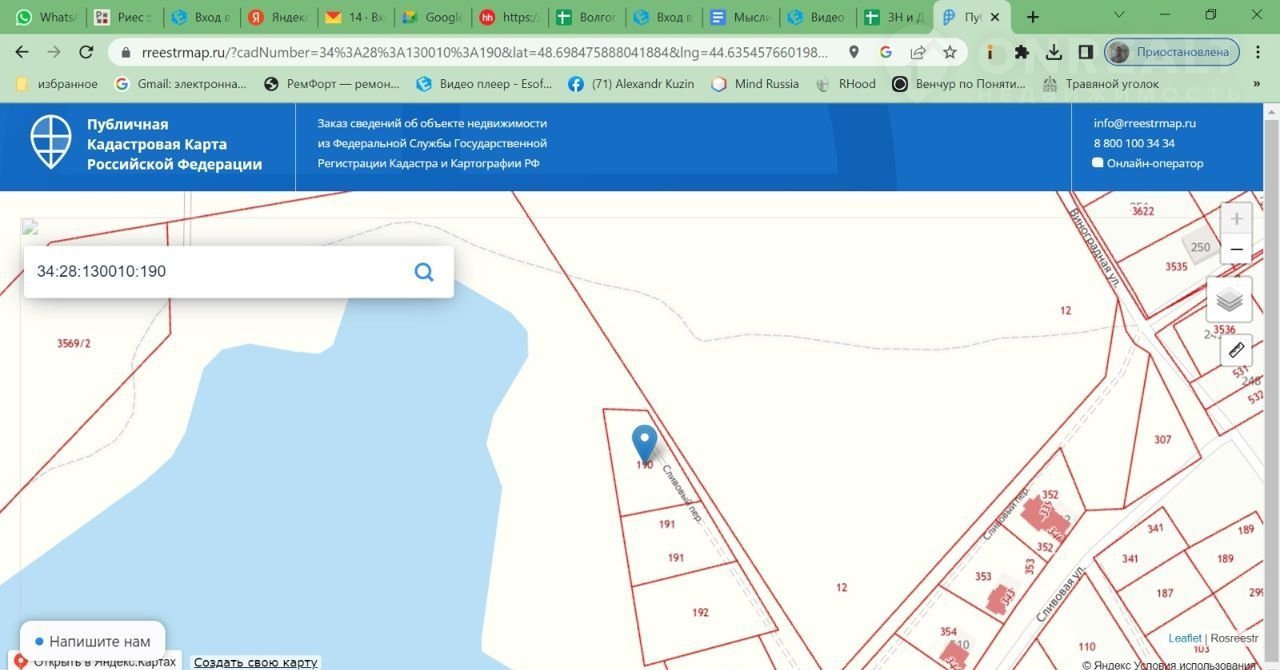Switch to the WhatsApp tab
Image resolution: width=1280 pixels, height=670 pixels.
tap(45, 17)
